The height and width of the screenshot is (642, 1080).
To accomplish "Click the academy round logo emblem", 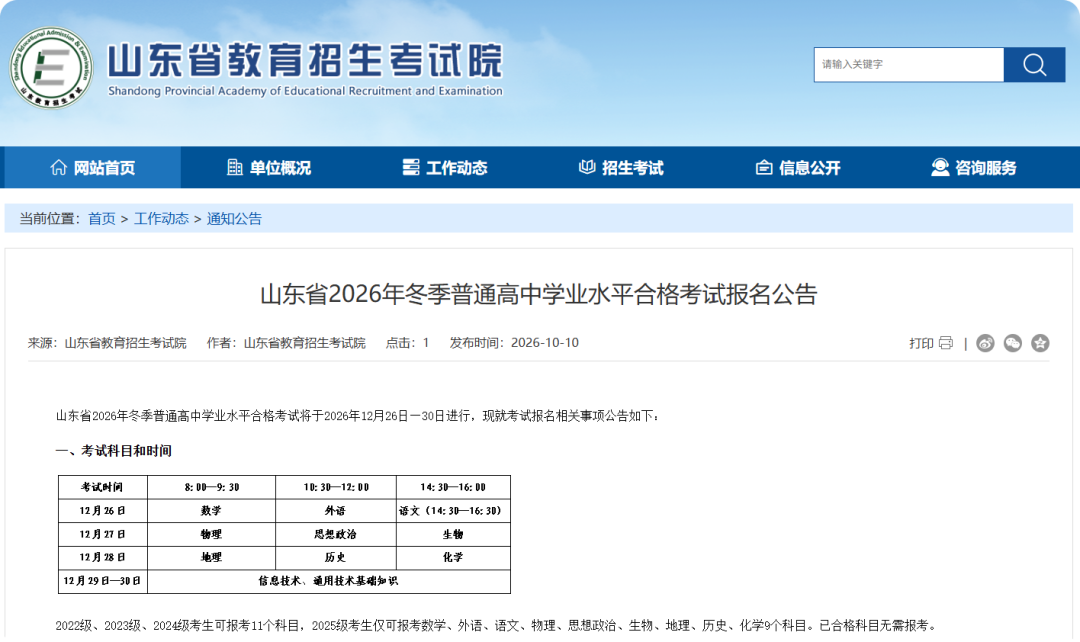I will (51, 68).
